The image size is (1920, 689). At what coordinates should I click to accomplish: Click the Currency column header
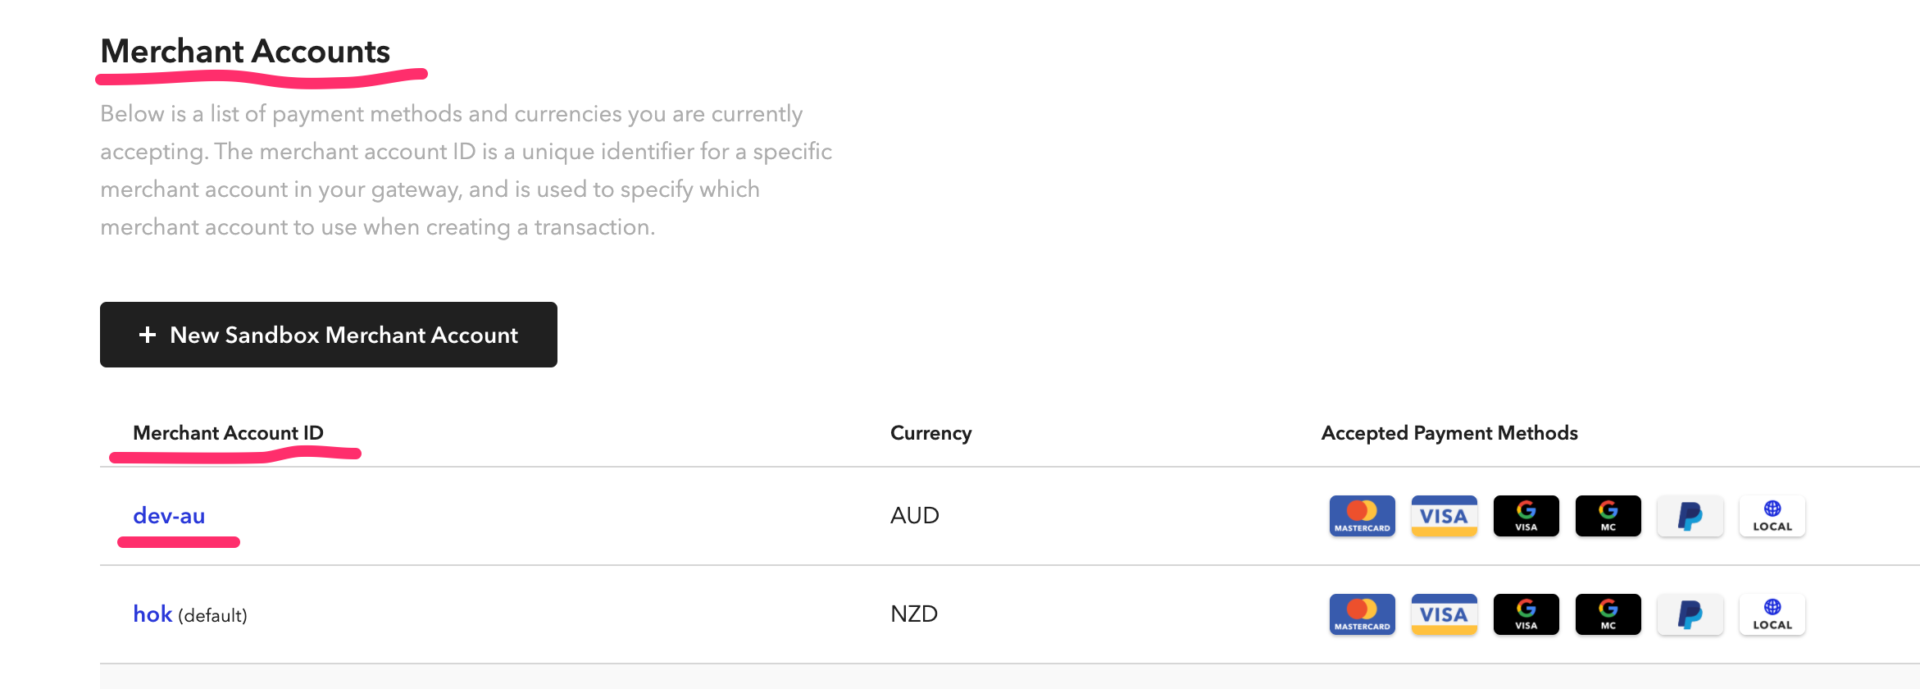point(931,433)
